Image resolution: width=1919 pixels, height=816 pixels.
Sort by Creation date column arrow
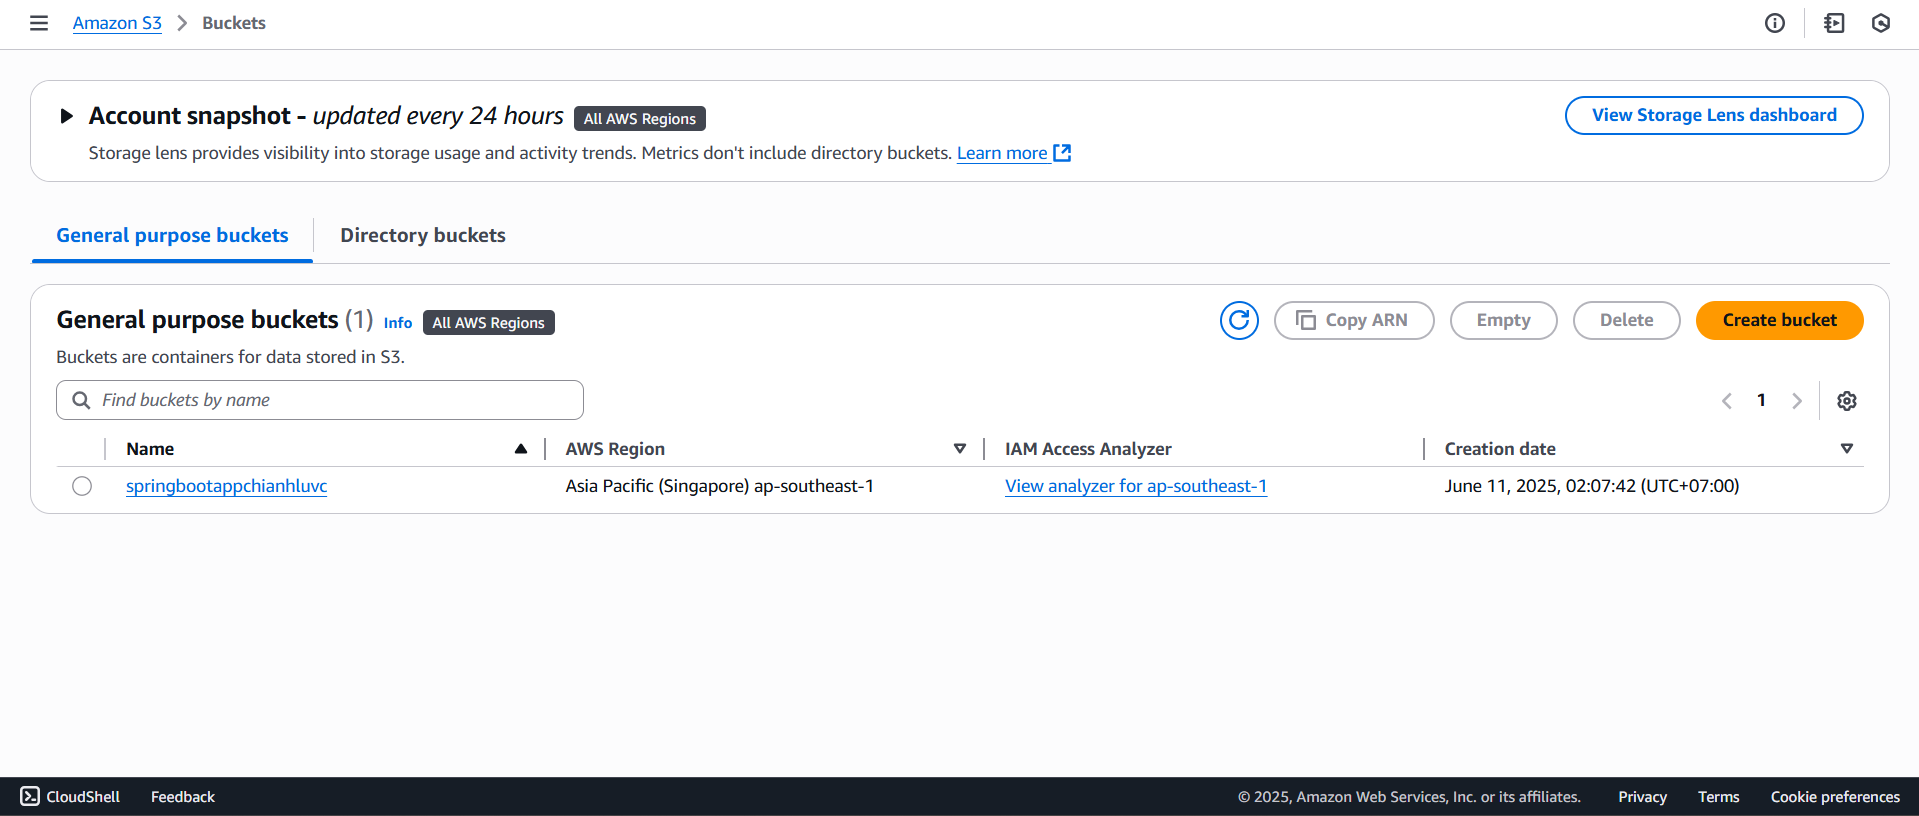pos(1847,449)
